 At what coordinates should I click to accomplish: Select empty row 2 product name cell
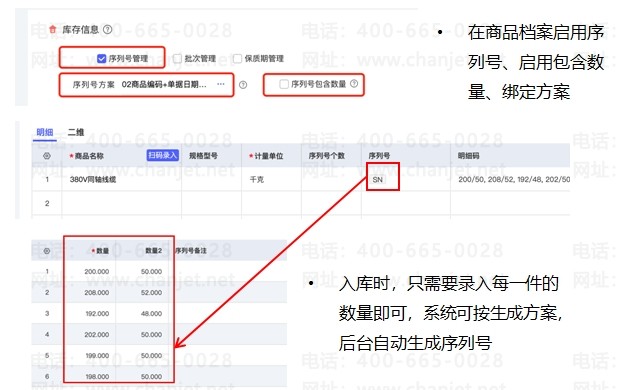click(121, 203)
